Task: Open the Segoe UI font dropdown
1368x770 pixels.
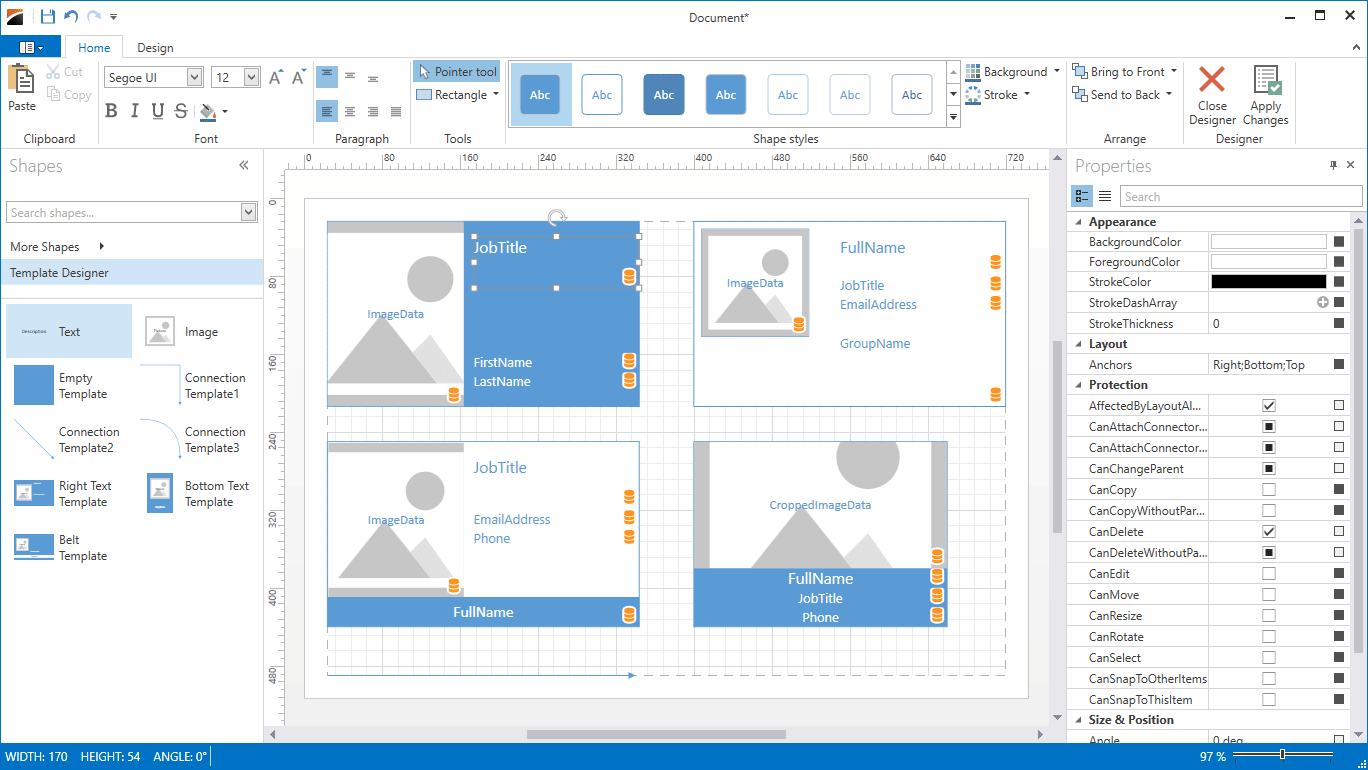Action: [194, 78]
